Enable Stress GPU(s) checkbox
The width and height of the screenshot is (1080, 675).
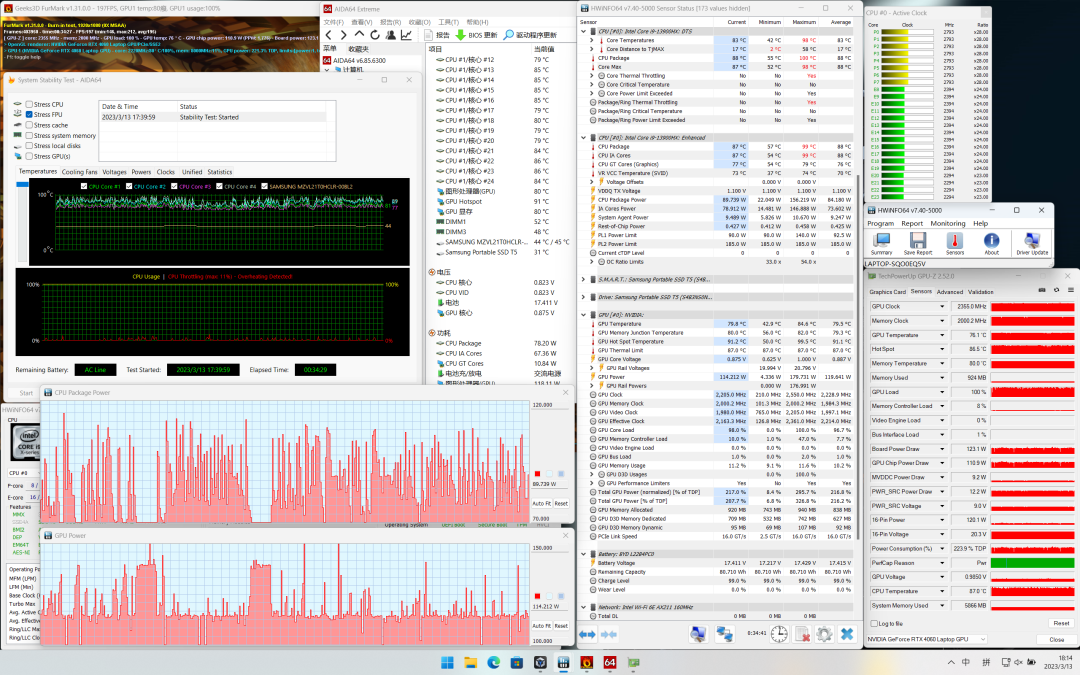(29, 156)
